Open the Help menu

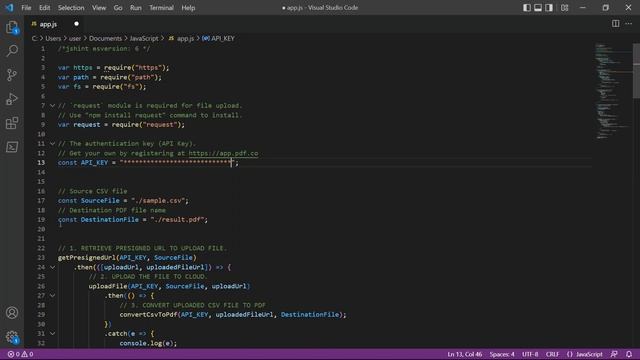[x=188, y=8]
